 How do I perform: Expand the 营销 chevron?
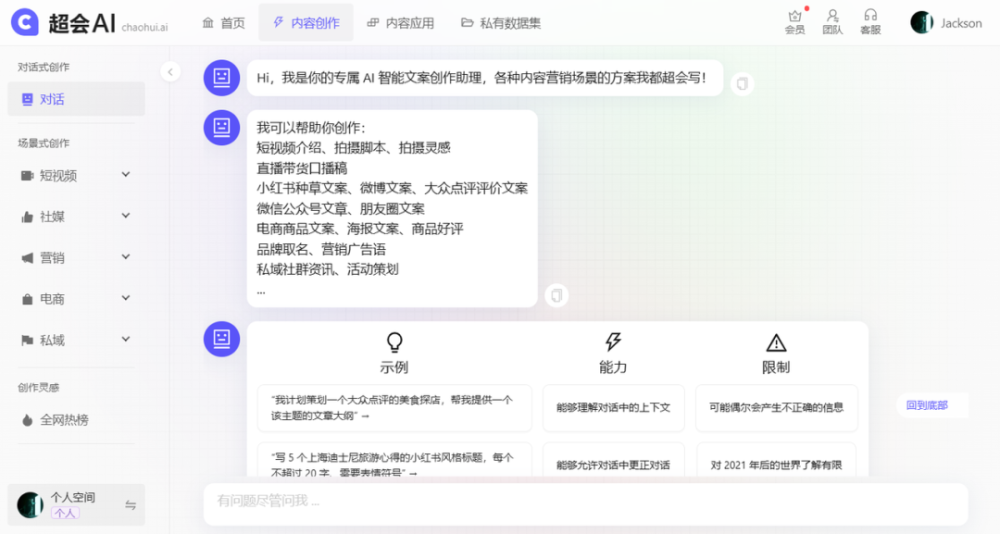(126, 257)
